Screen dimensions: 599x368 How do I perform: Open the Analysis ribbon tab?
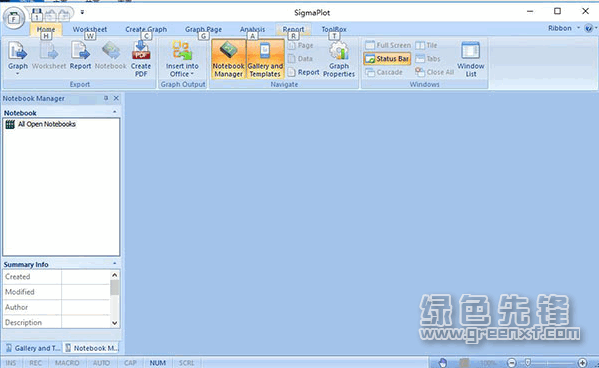[252, 29]
